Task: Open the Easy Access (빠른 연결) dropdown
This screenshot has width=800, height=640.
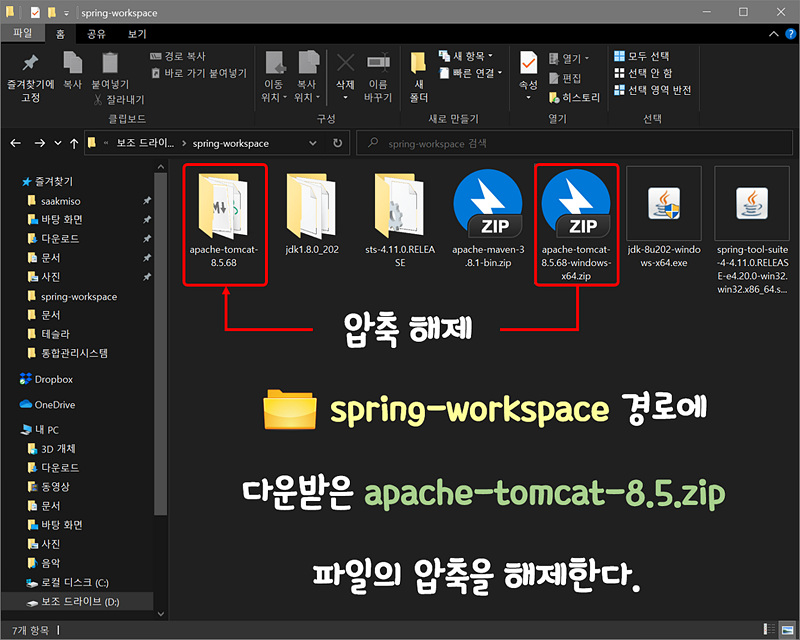Action: tap(471, 73)
